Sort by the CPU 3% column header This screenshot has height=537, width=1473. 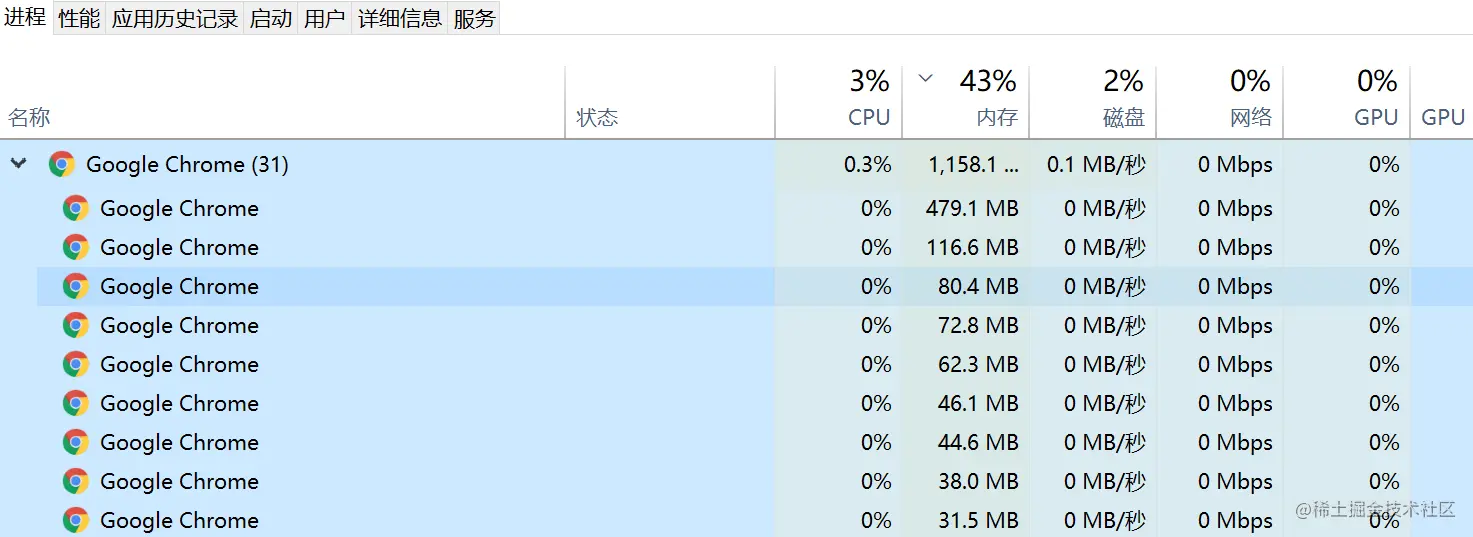tap(839, 102)
